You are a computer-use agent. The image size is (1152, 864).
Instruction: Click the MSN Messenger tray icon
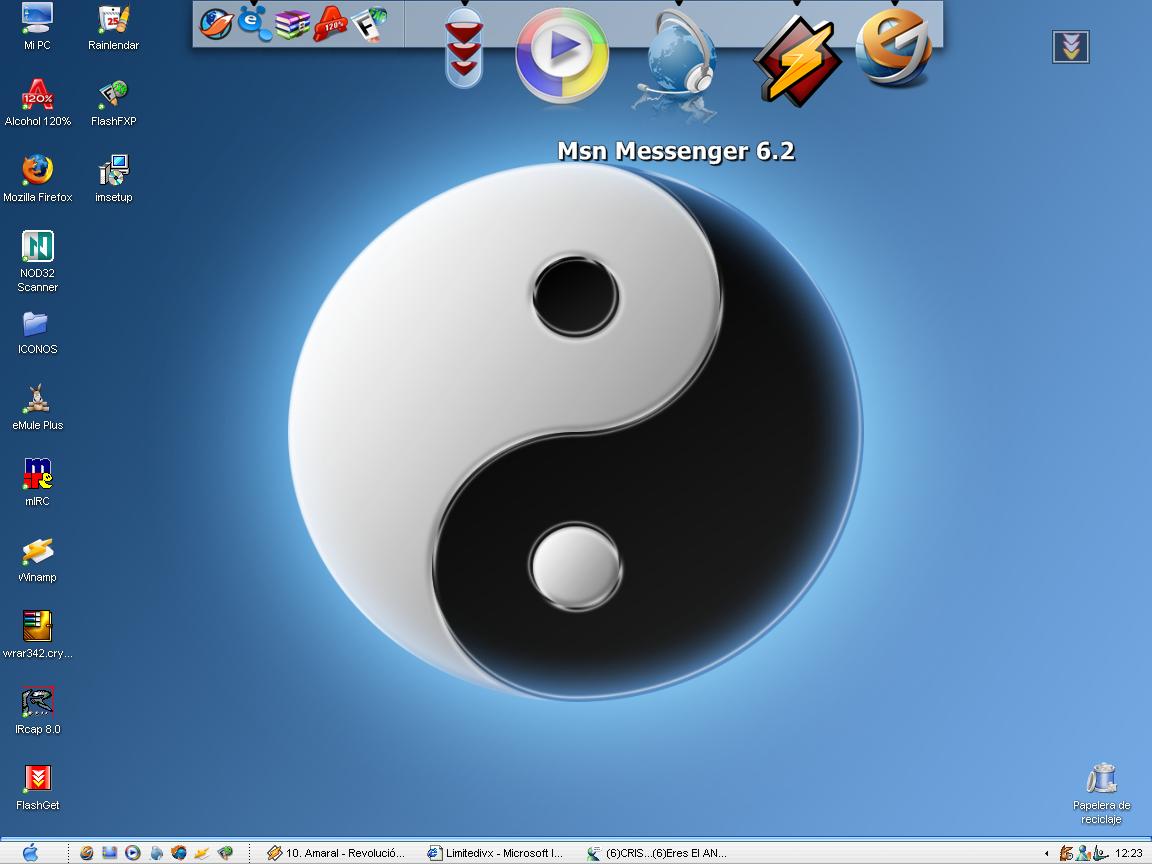tap(1084, 853)
